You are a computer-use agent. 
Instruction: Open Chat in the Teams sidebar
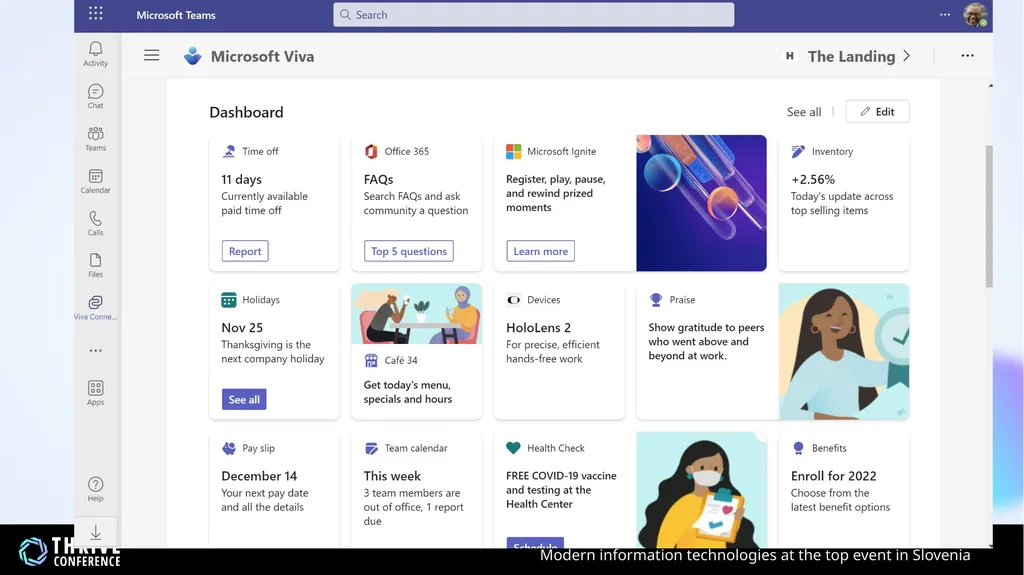(95, 96)
